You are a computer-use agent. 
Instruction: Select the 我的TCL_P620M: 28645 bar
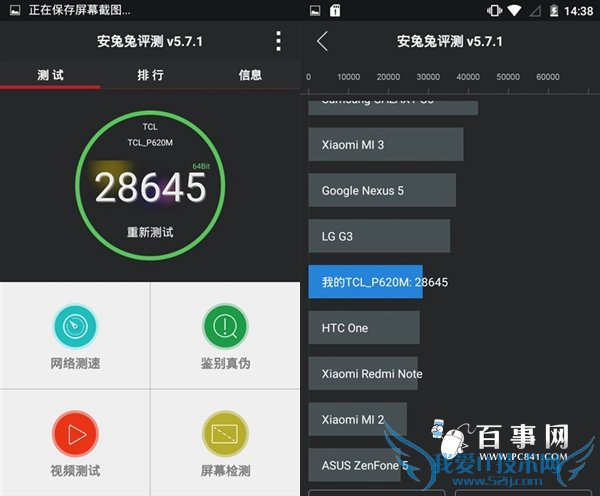pos(365,282)
